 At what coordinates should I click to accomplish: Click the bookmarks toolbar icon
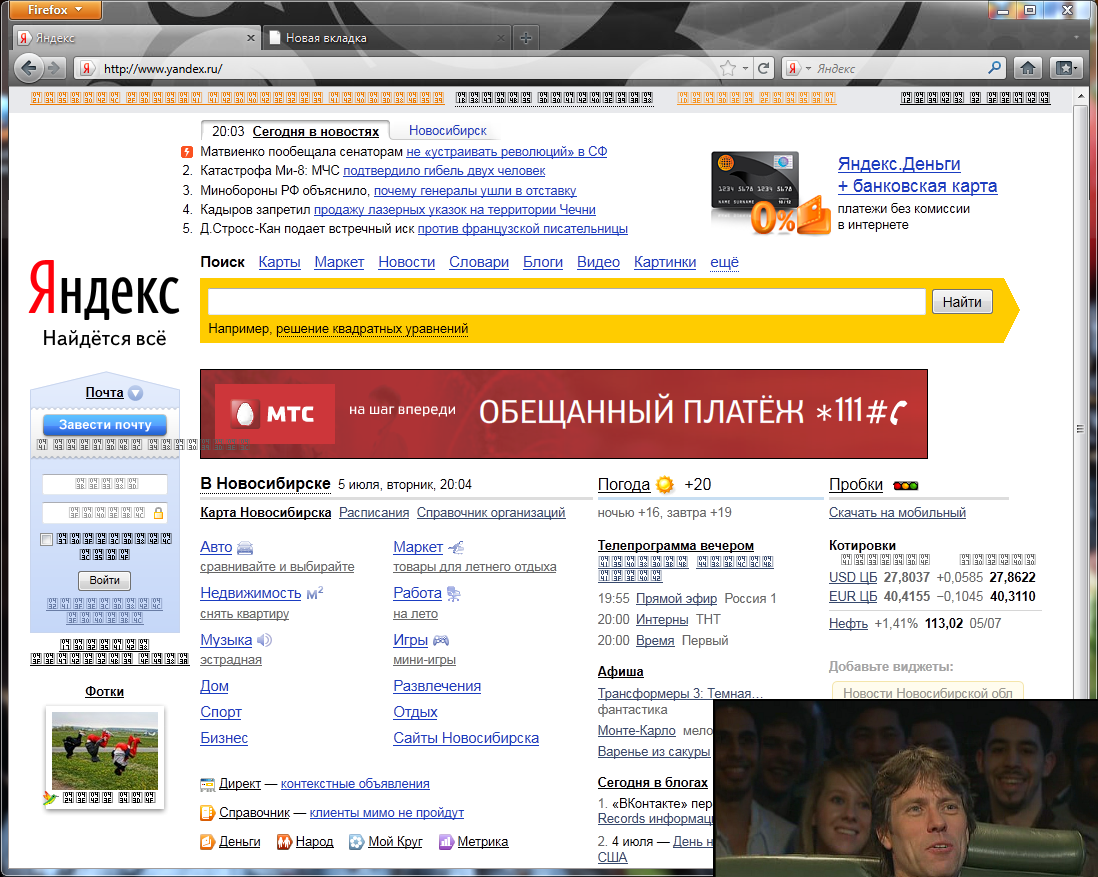(1064, 68)
